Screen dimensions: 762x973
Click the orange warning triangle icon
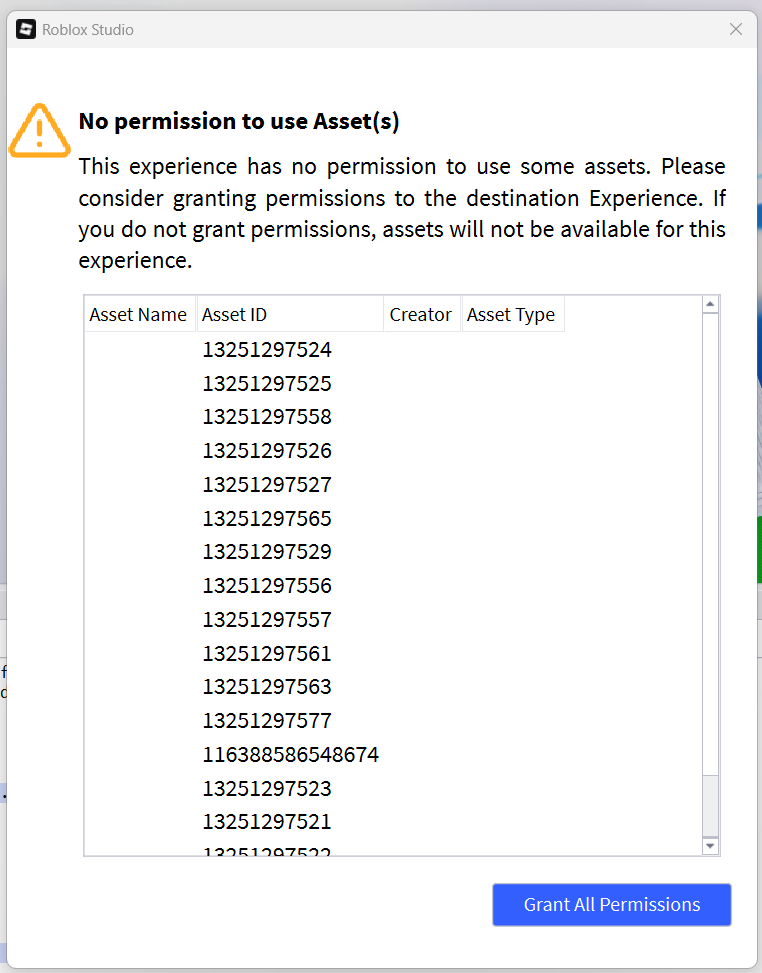point(38,130)
